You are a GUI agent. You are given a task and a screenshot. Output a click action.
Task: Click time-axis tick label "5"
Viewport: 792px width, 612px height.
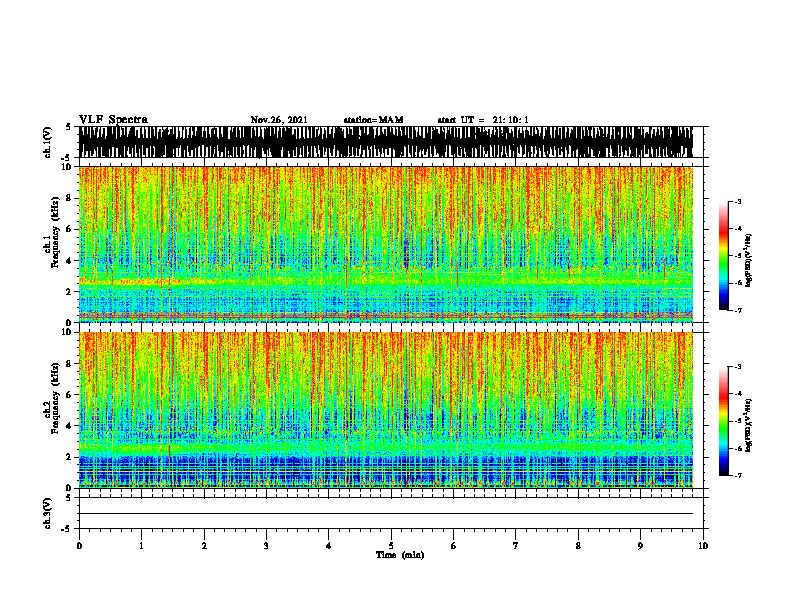pyautogui.click(x=391, y=546)
